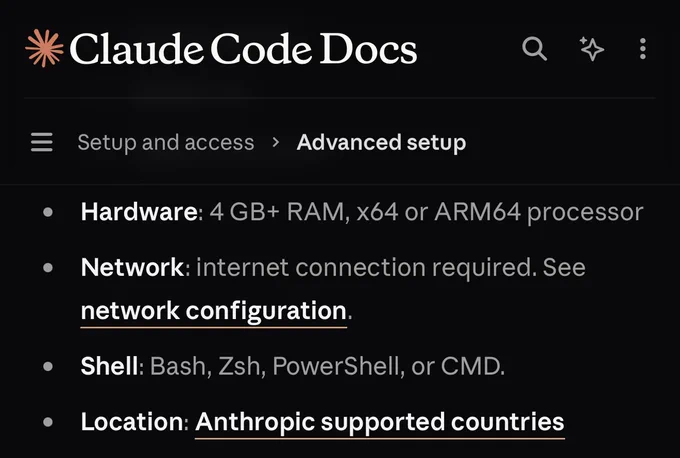Click the text "4 GB+ RAM, x64 or ARM64 processor"
The image size is (680, 458).
click(426, 212)
